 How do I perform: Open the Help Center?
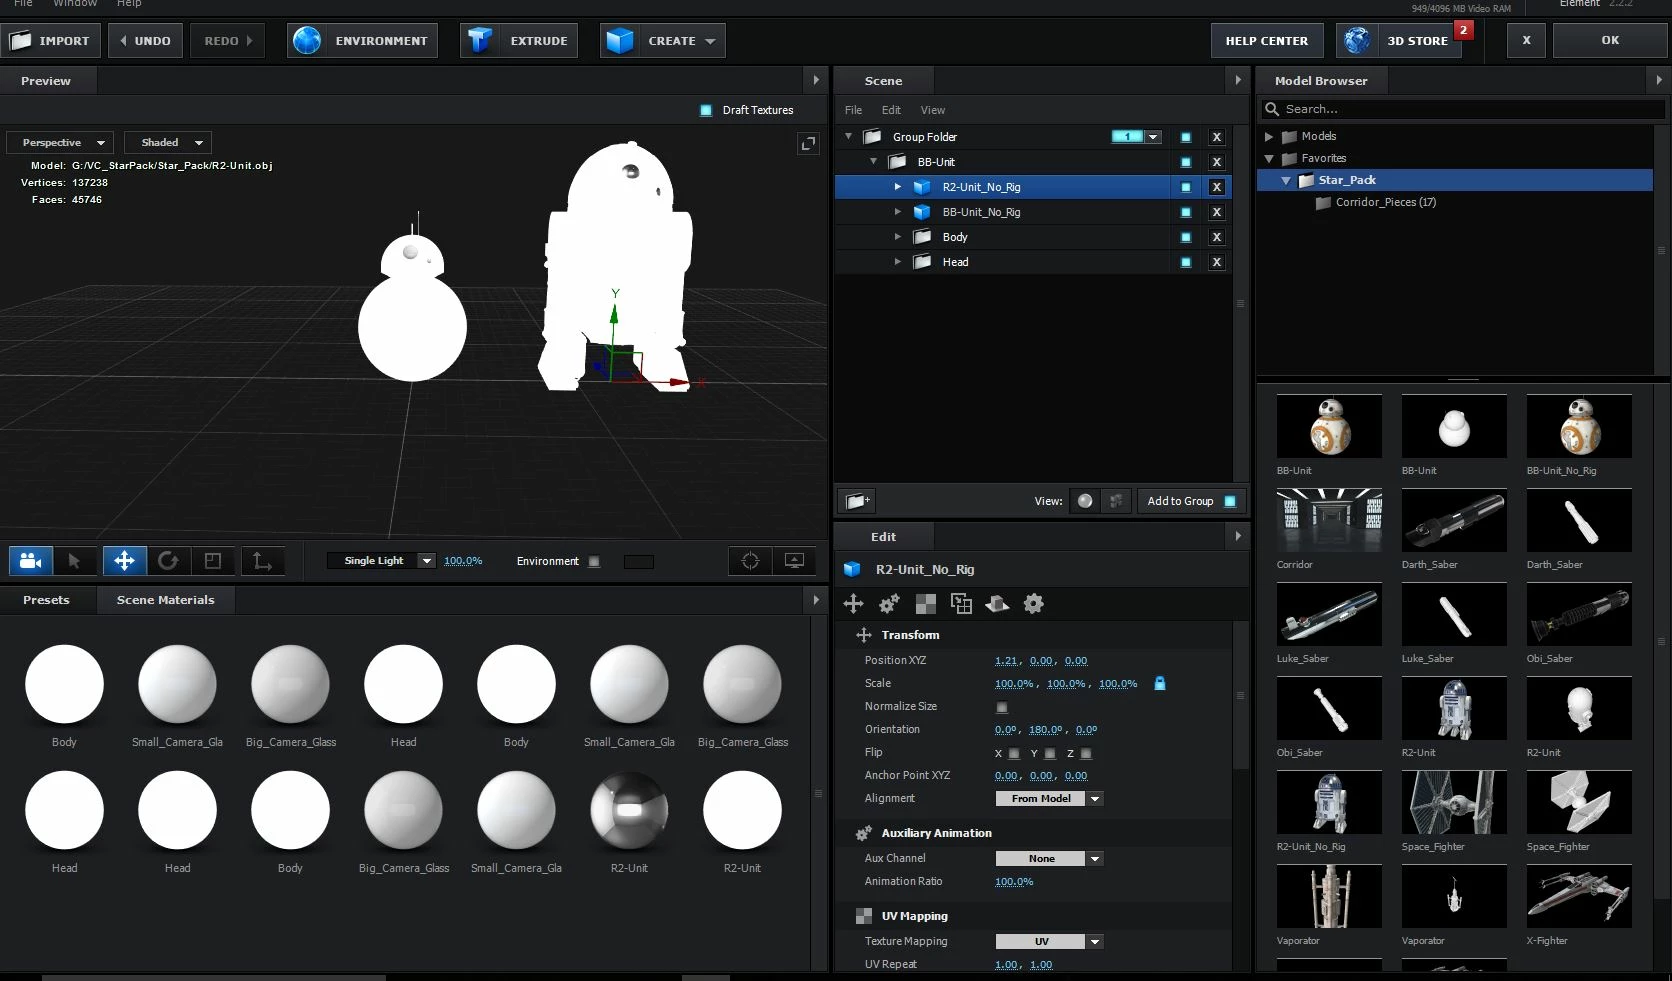coord(1267,41)
